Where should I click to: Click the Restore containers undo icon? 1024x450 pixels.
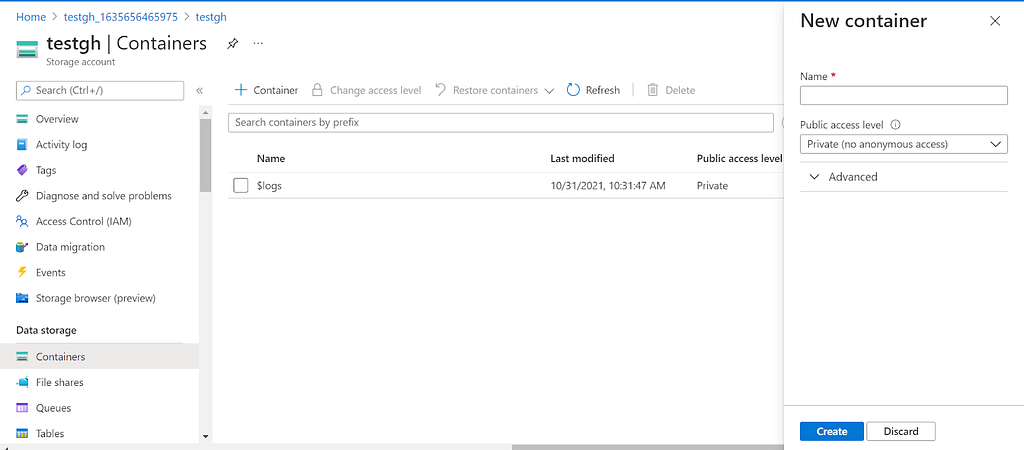[x=441, y=90]
